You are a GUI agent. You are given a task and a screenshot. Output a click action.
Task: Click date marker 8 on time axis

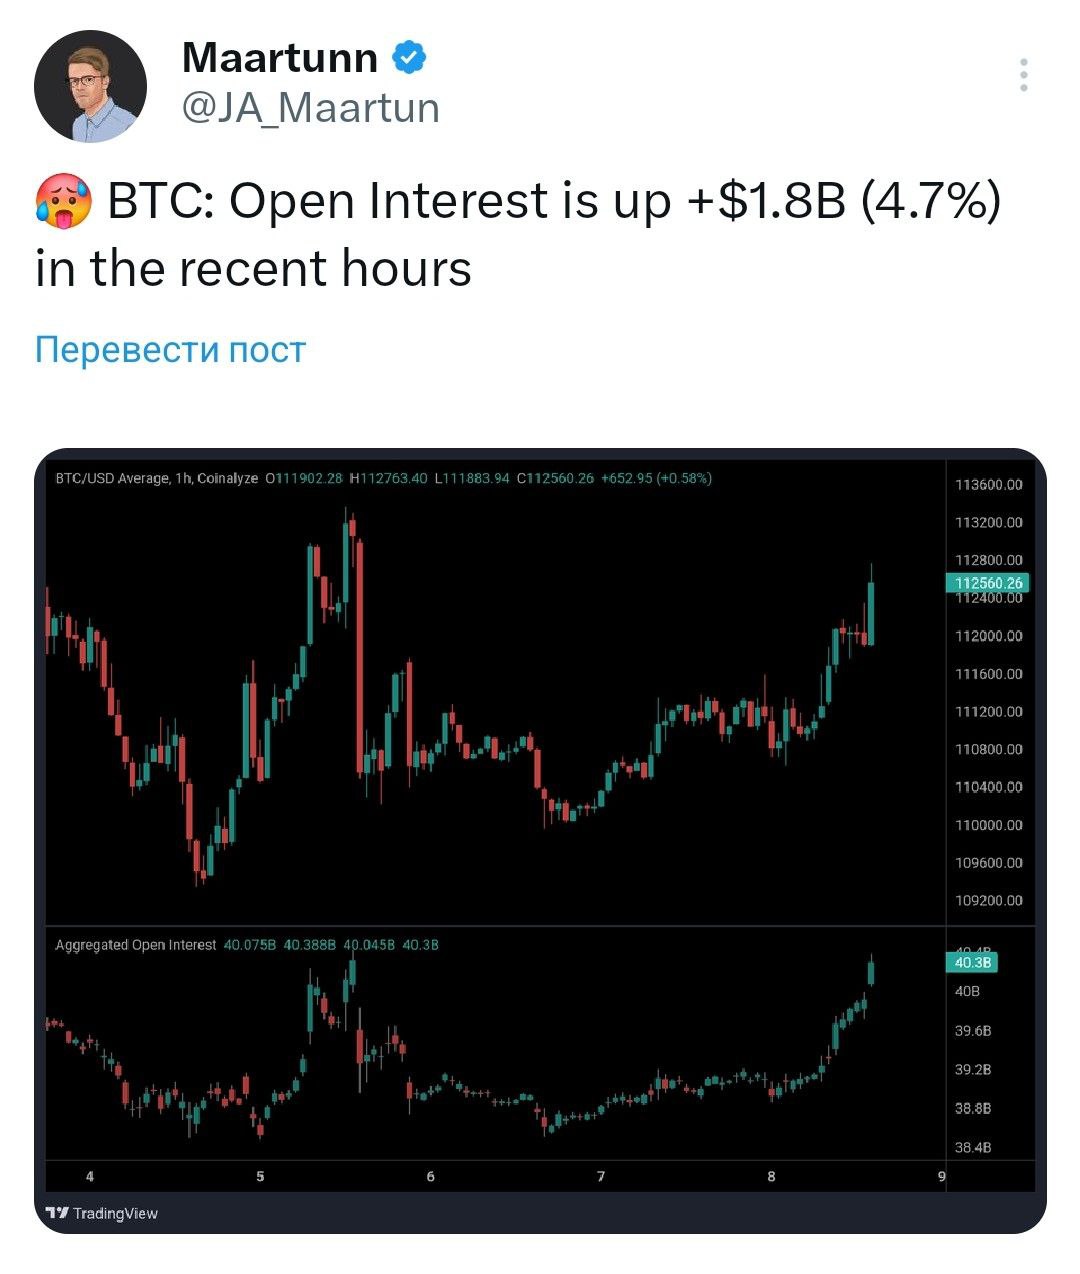(x=771, y=1176)
